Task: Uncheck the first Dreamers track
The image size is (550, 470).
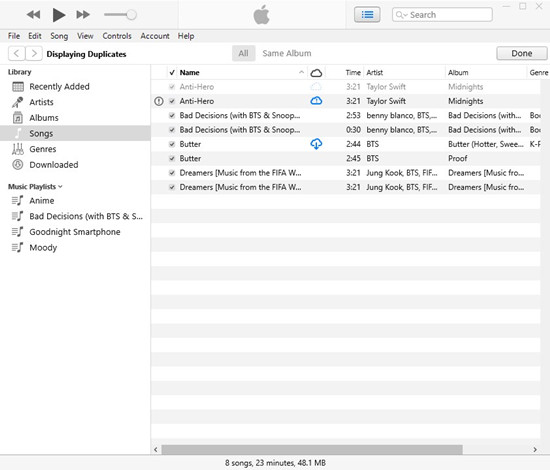Action: click(x=172, y=173)
